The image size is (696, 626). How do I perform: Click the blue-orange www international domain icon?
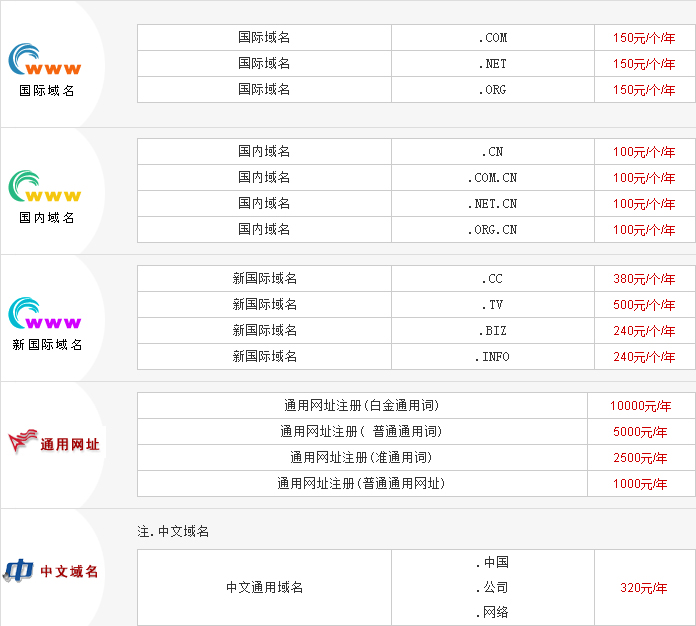click(x=45, y=61)
